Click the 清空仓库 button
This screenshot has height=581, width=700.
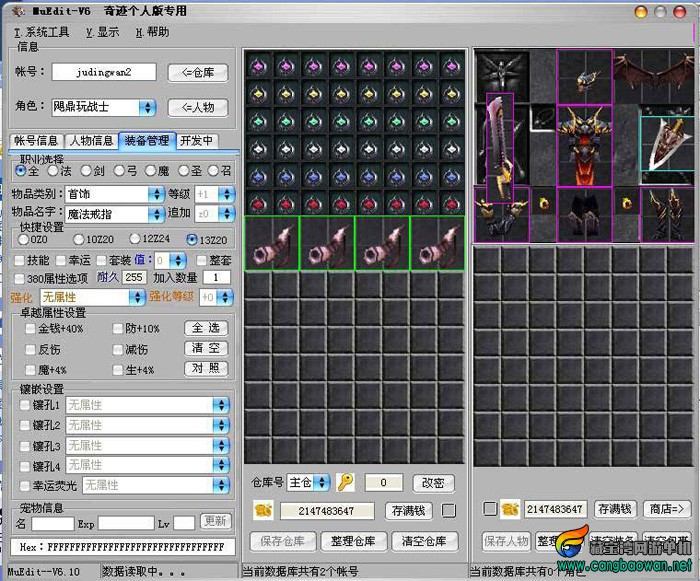[x=424, y=541]
